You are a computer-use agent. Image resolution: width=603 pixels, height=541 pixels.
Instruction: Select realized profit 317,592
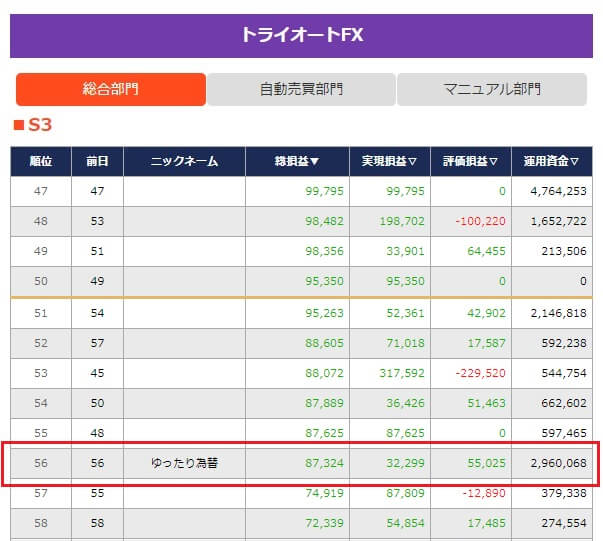click(x=402, y=373)
